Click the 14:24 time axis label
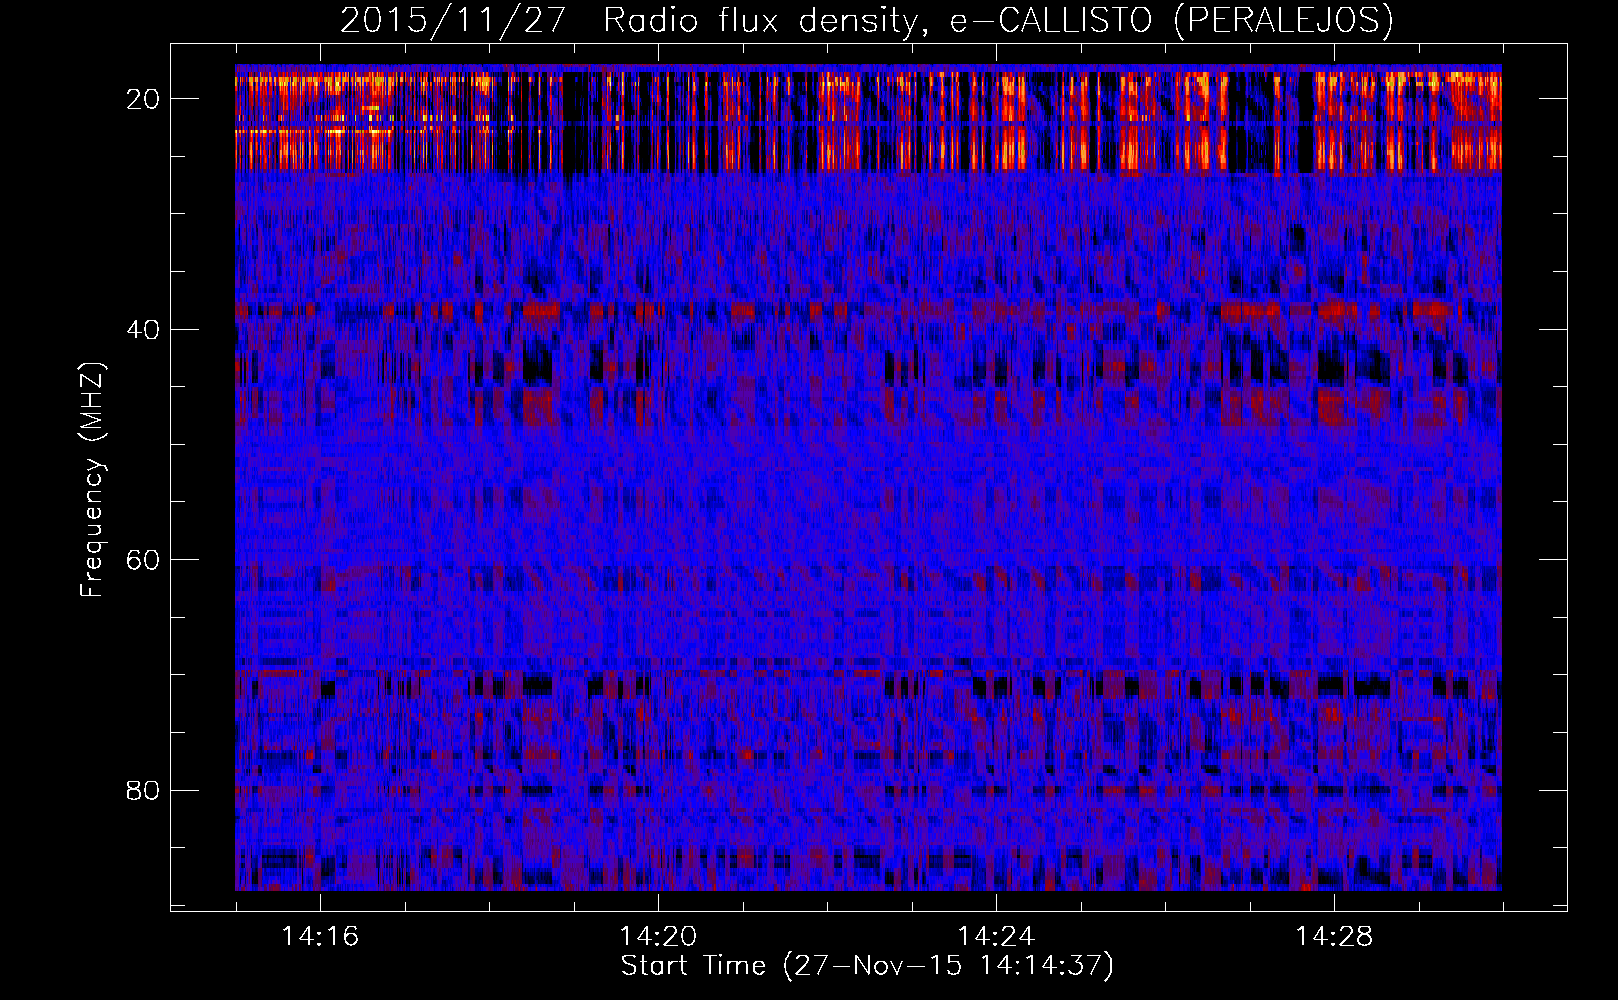The image size is (1618, 1000). (x=996, y=937)
